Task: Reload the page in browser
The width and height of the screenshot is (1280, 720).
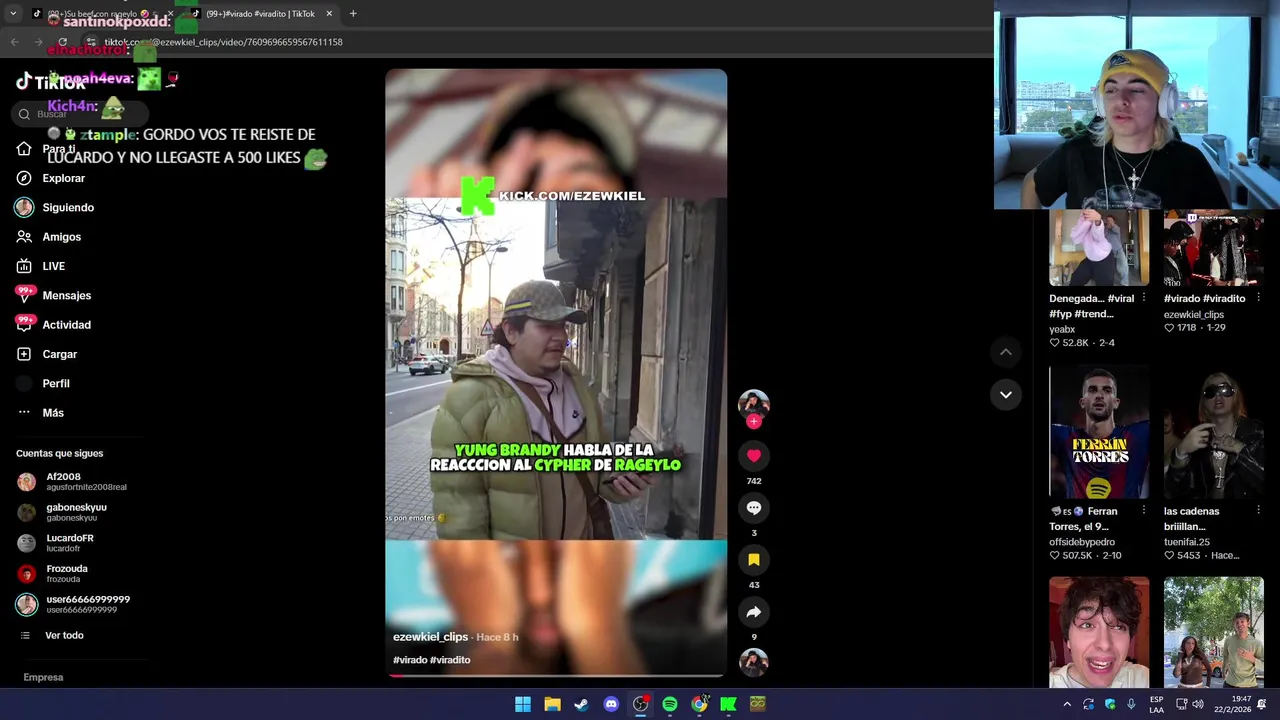Action: pyautogui.click(x=62, y=42)
